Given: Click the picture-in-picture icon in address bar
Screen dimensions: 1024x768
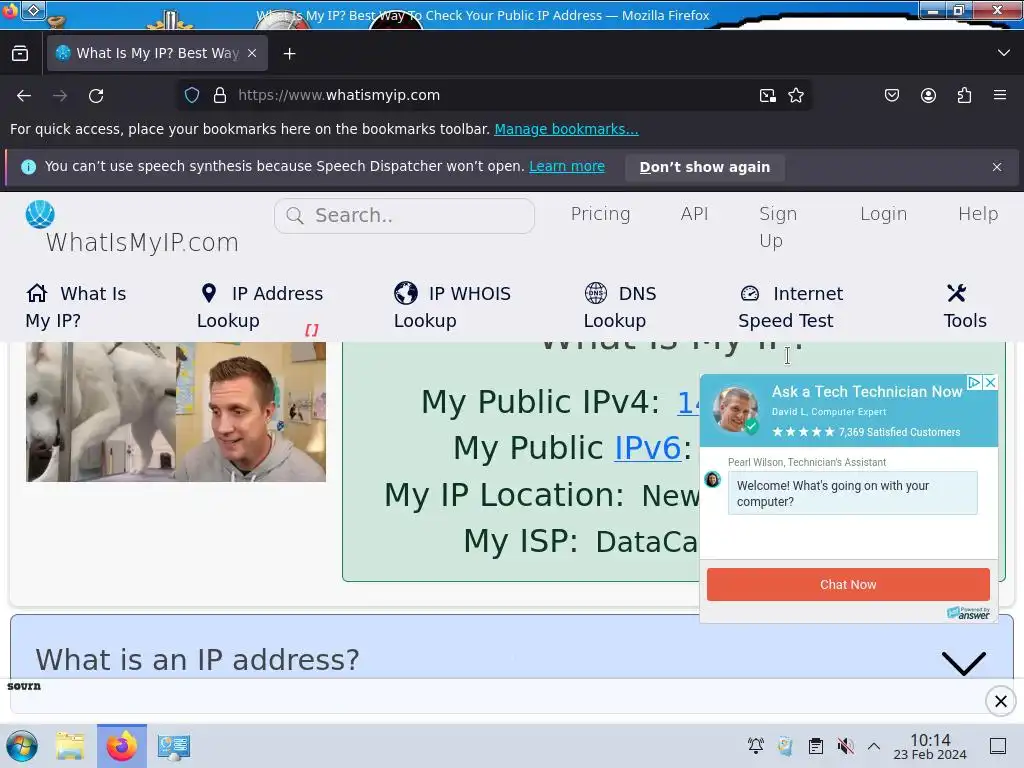Looking at the screenshot, I should point(767,95).
